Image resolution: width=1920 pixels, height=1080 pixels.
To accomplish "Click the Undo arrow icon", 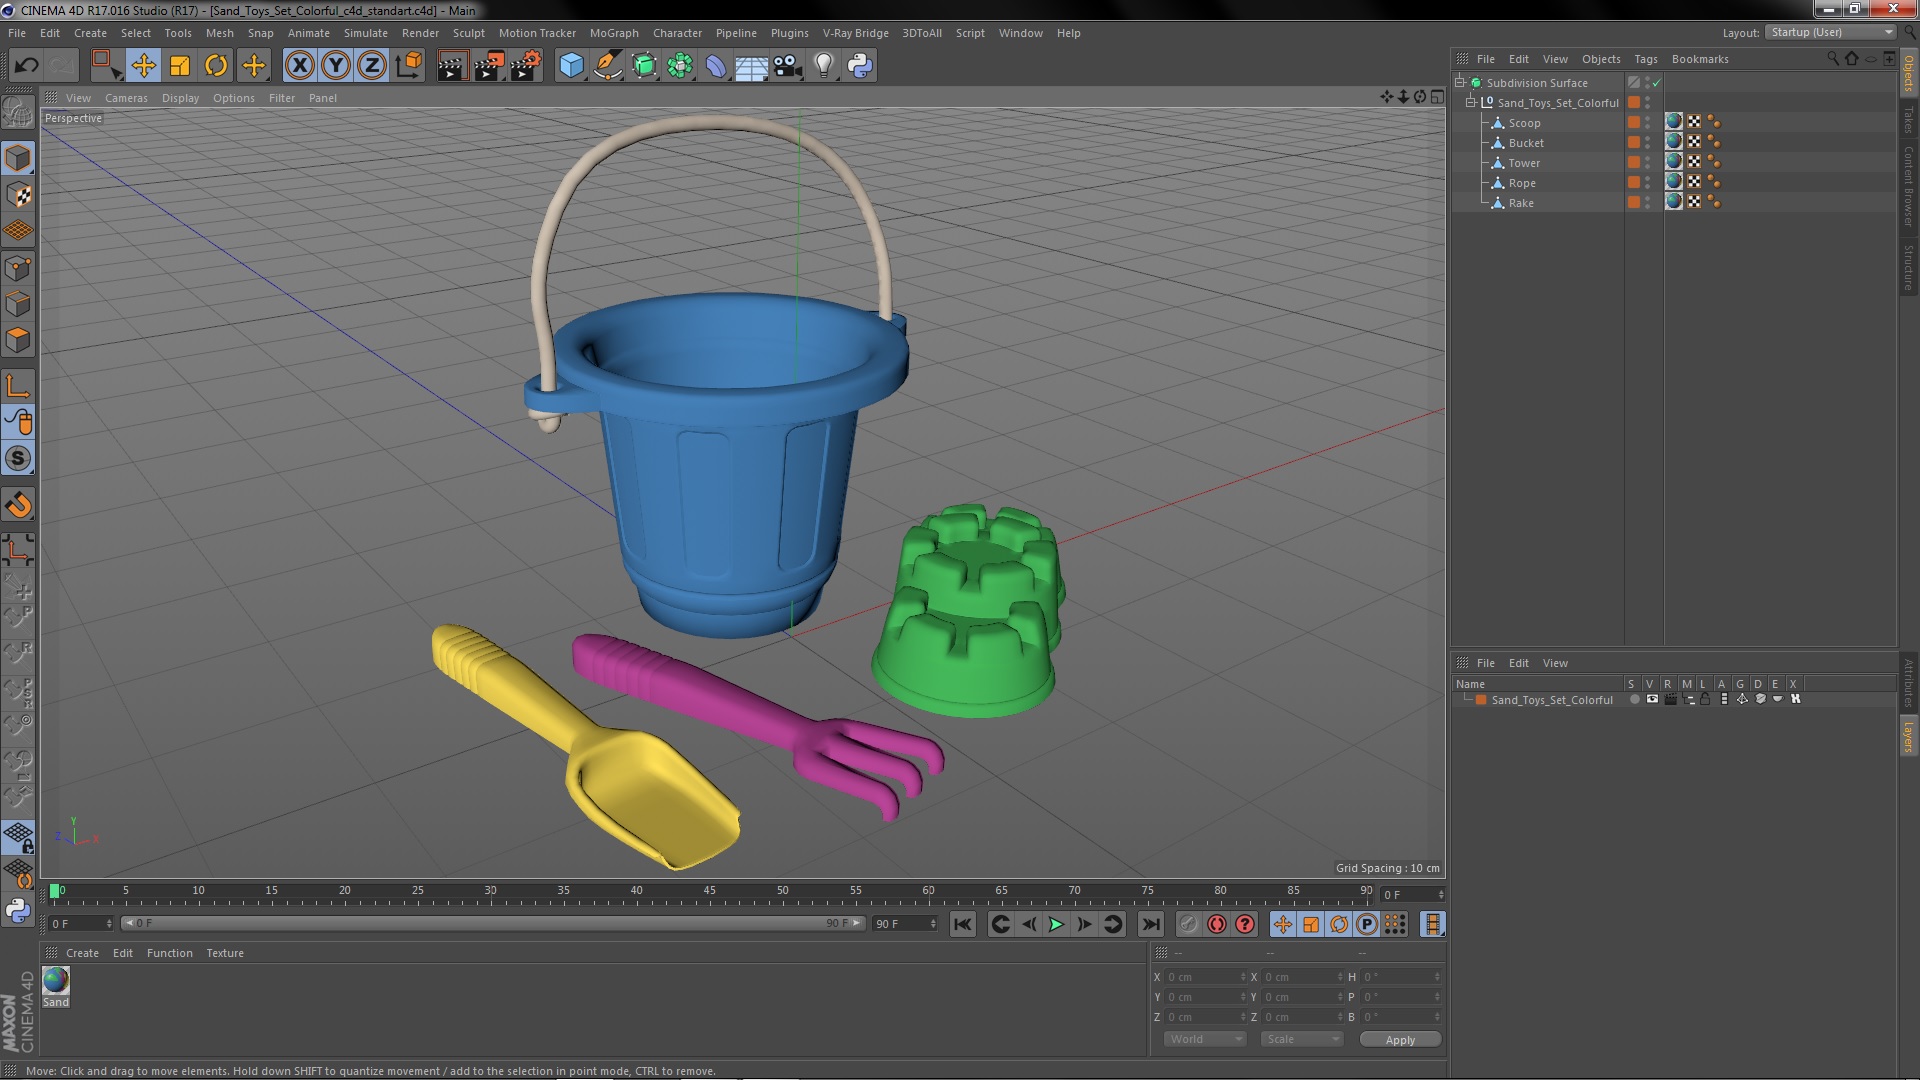I will click(x=26, y=66).
